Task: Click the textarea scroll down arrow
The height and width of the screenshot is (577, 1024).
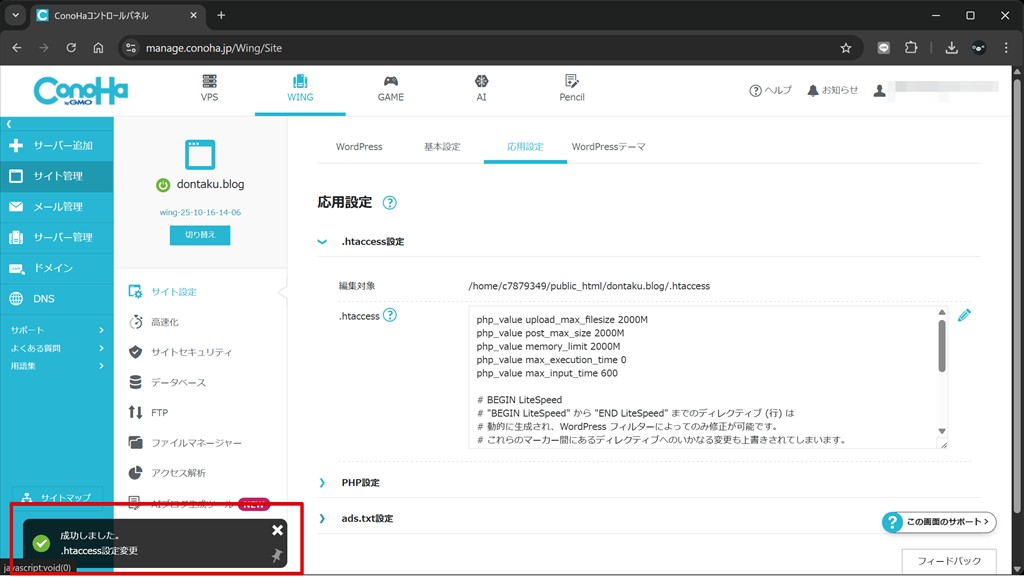Action: (942, 431)
